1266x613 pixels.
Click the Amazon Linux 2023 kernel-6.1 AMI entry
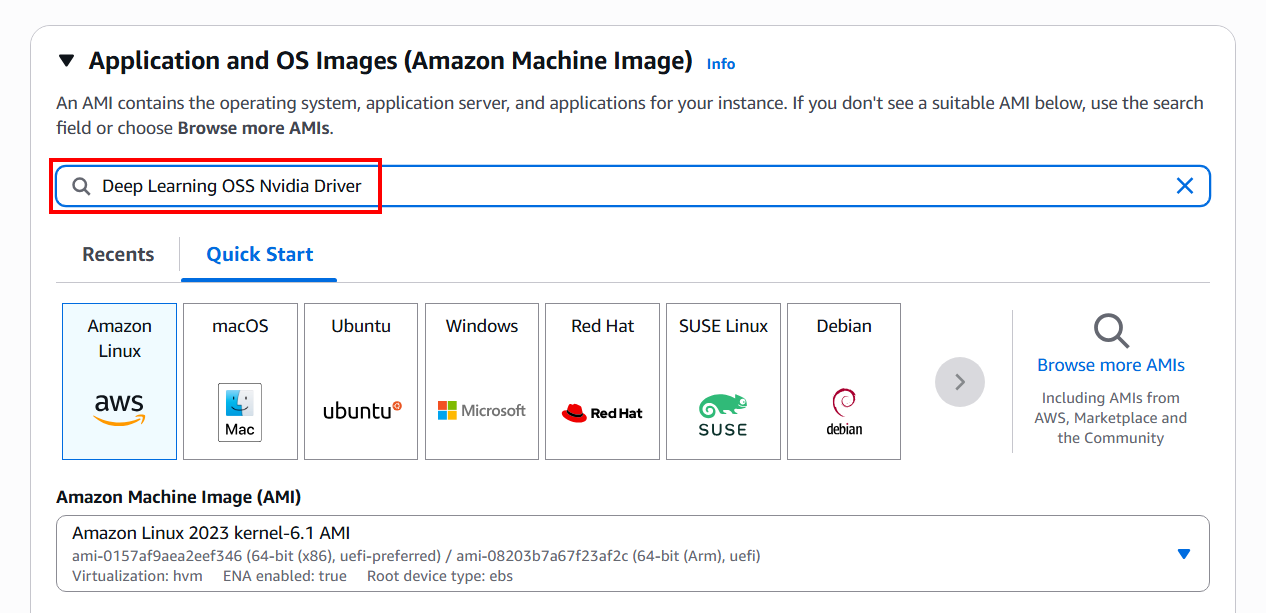(211, 533)
